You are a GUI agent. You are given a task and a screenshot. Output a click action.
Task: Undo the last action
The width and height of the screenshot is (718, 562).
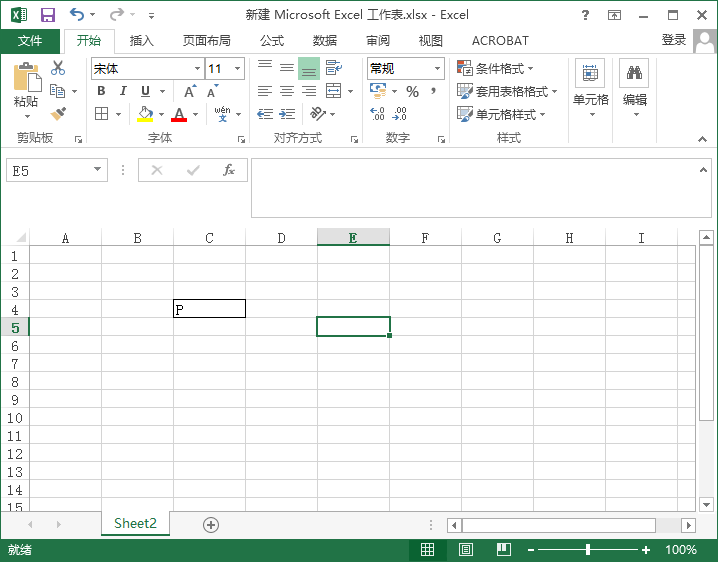coord(77,15)
